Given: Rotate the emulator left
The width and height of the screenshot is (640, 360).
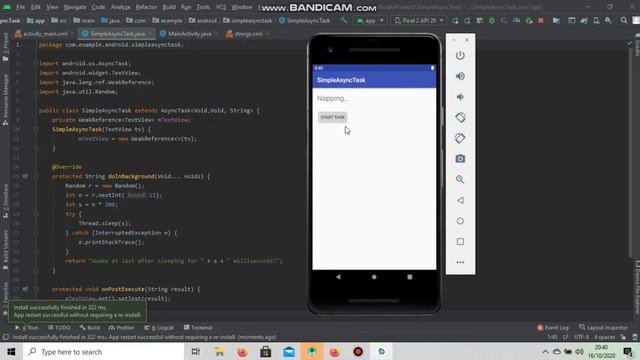Looking at the screenshot, I should (x=460, y=118).
